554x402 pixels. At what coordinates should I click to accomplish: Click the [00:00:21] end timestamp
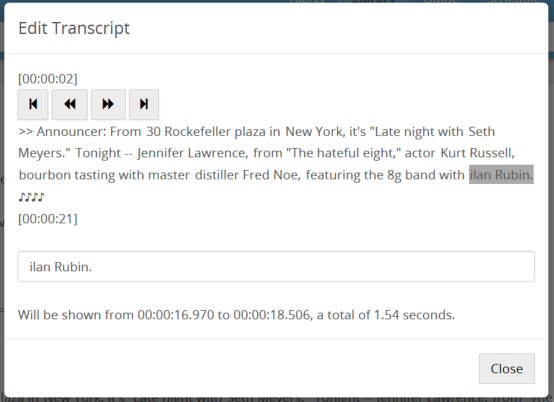[48, 219]
